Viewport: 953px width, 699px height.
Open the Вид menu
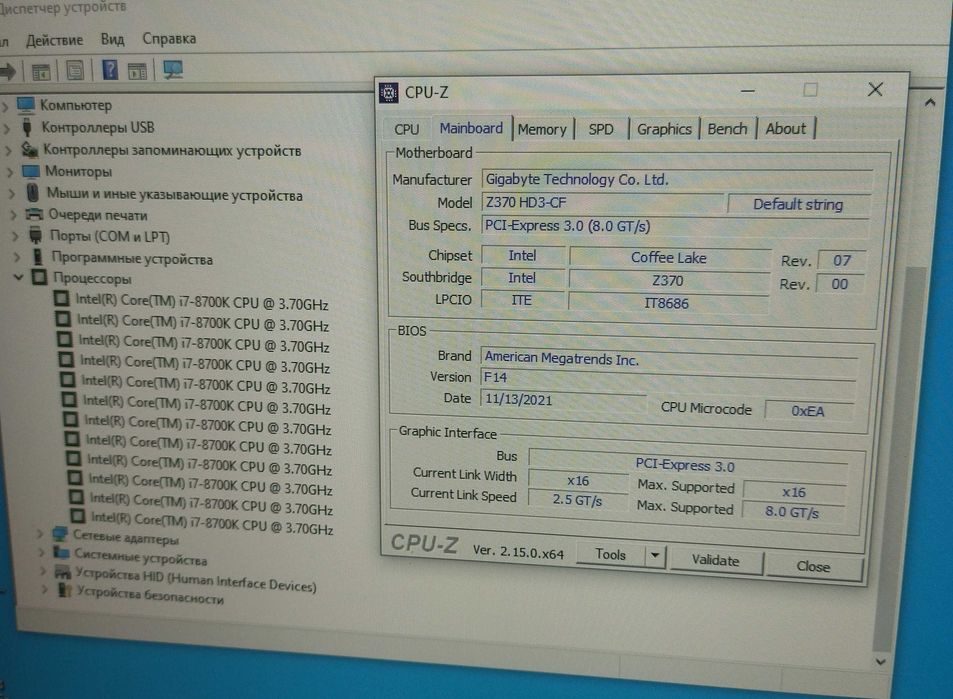pyautogui.click(x=112, y=40)
